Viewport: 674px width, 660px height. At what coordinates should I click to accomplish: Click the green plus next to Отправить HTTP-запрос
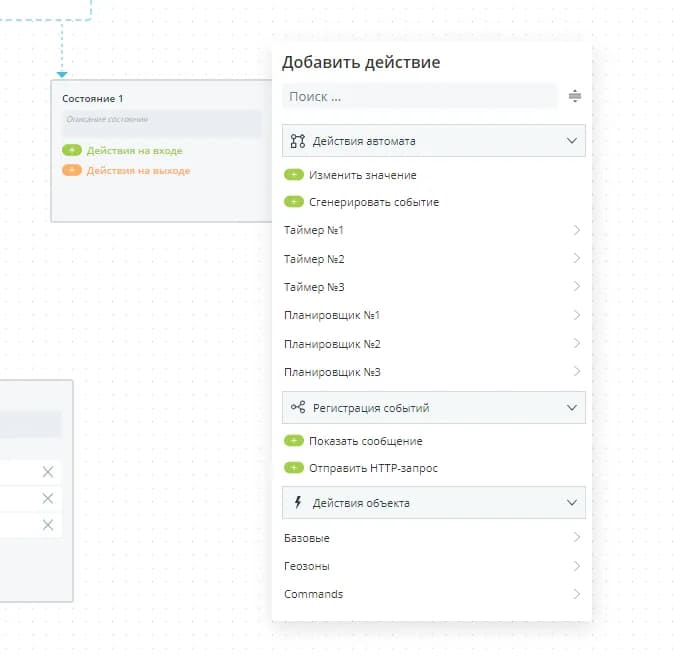click(x=294, y=468)
